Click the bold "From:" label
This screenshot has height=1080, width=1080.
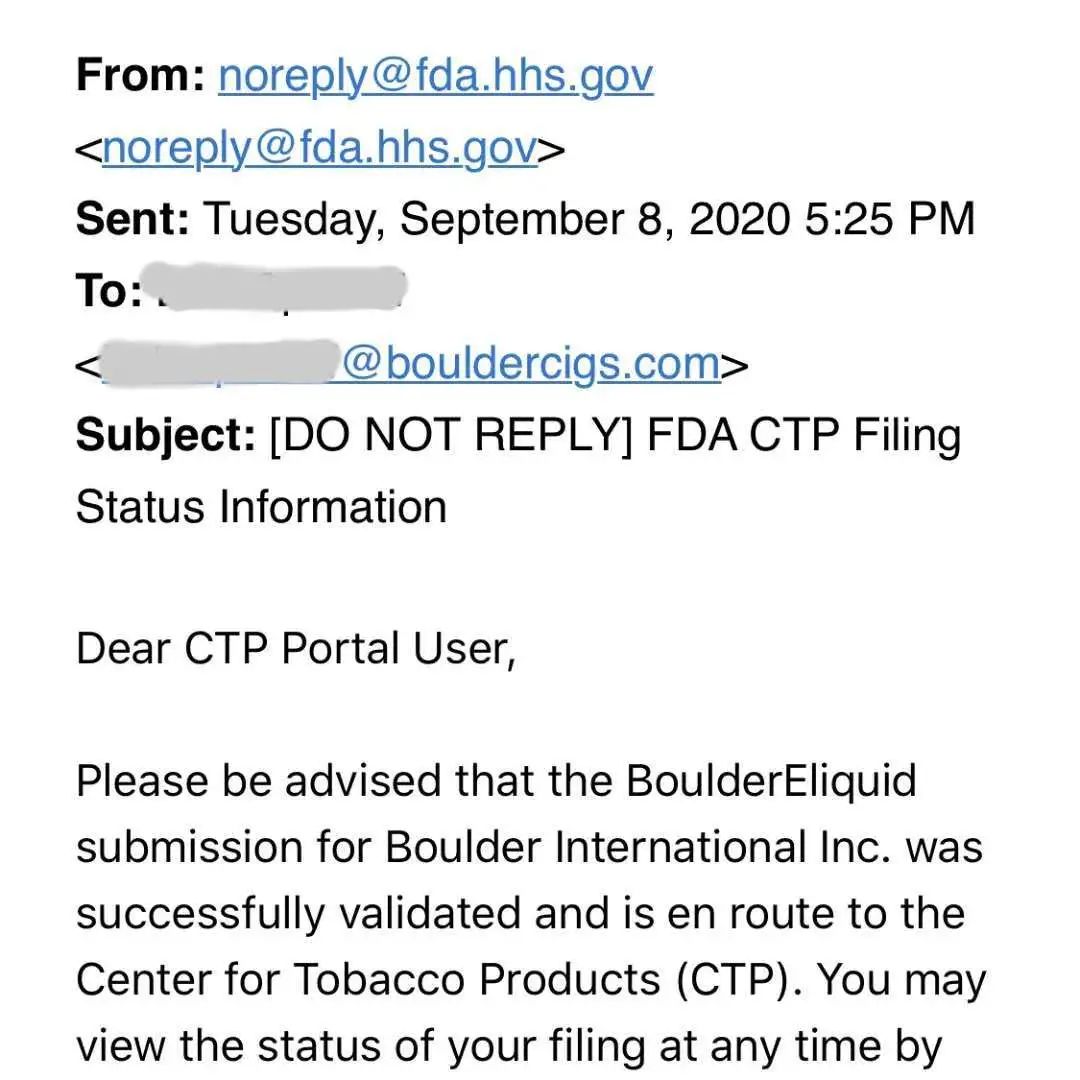pos(140,76)
